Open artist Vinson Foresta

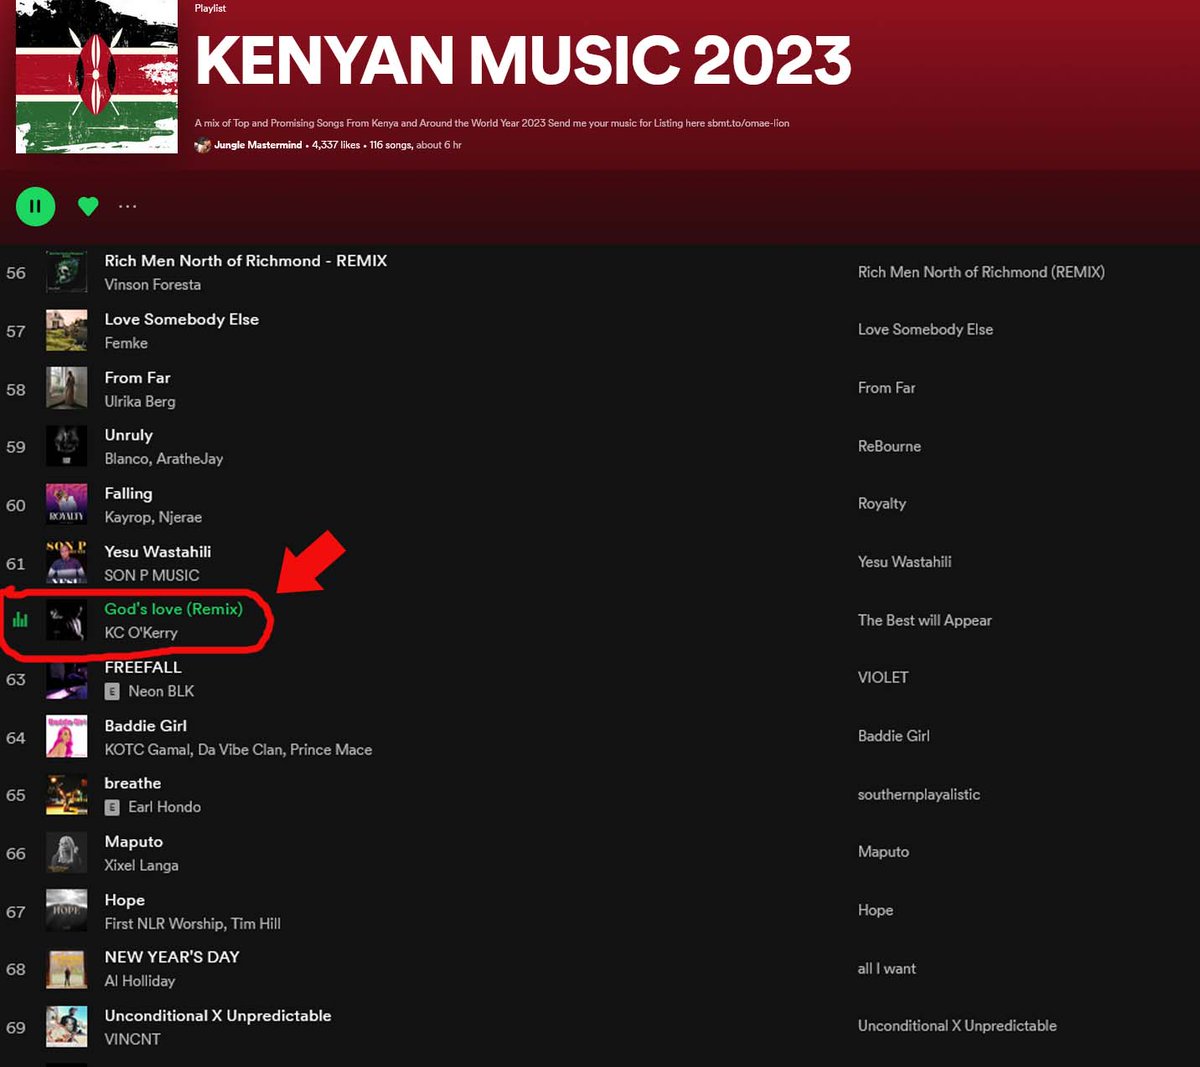[153, 285]
